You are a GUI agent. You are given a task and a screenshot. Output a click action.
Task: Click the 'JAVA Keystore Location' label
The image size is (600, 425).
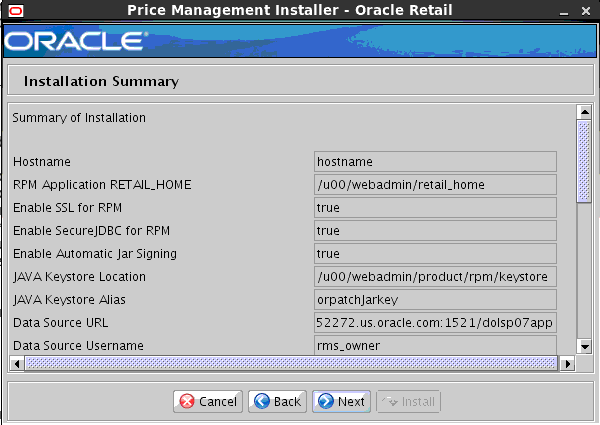click(79, 277)
